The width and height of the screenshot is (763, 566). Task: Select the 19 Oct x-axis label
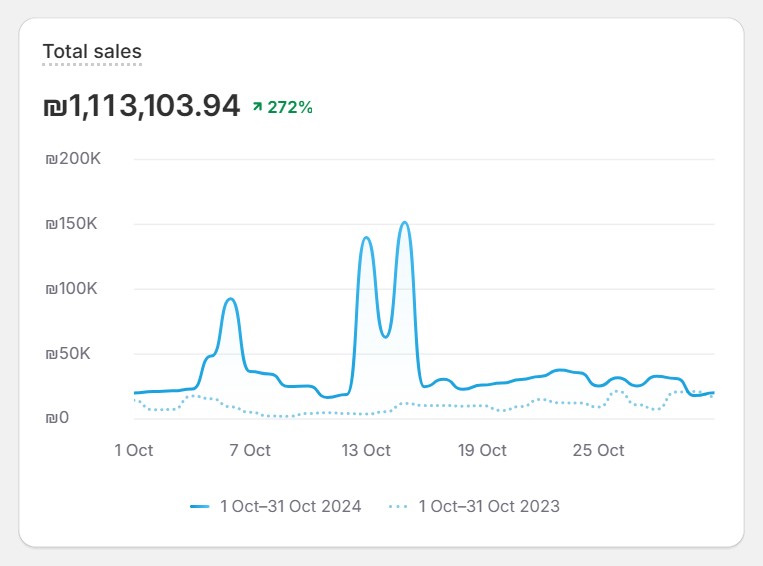[482, 451]
